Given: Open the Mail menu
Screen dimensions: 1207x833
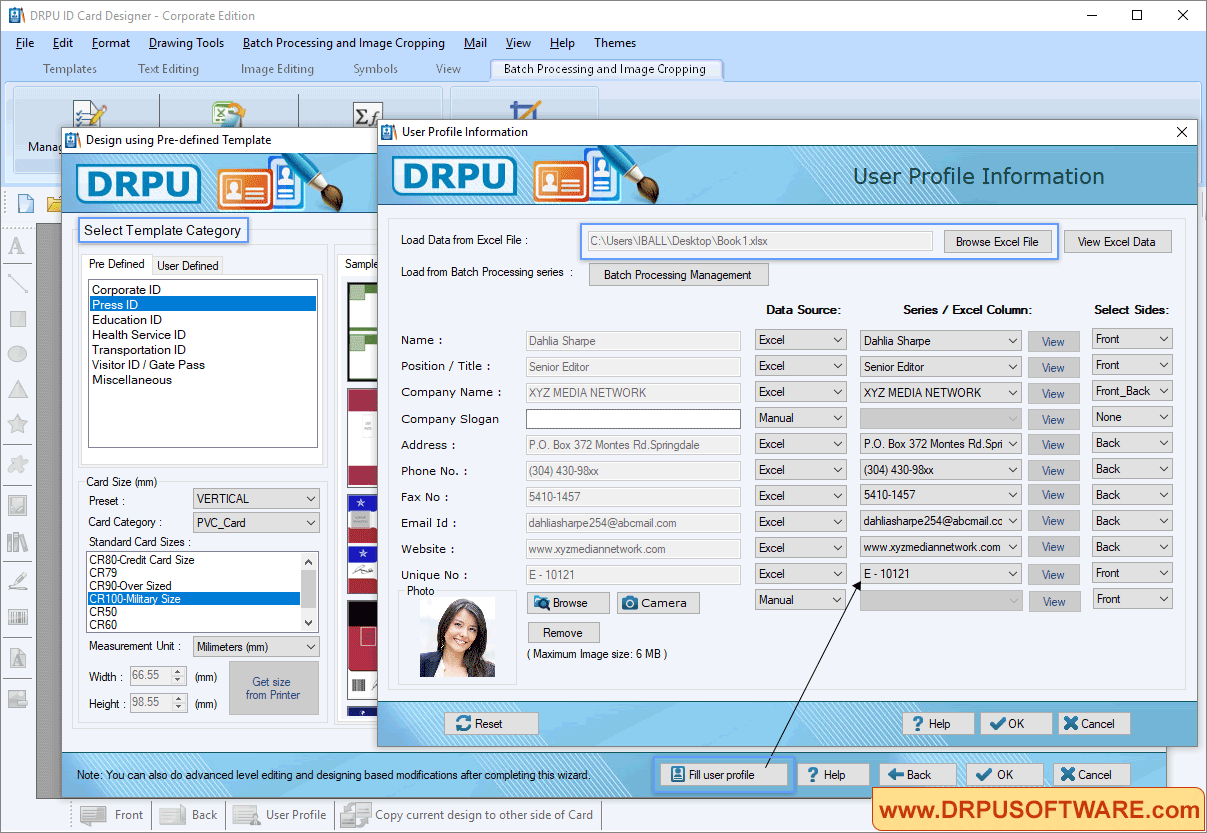Looking at the screenshot, I should click(x=475, y=43).
